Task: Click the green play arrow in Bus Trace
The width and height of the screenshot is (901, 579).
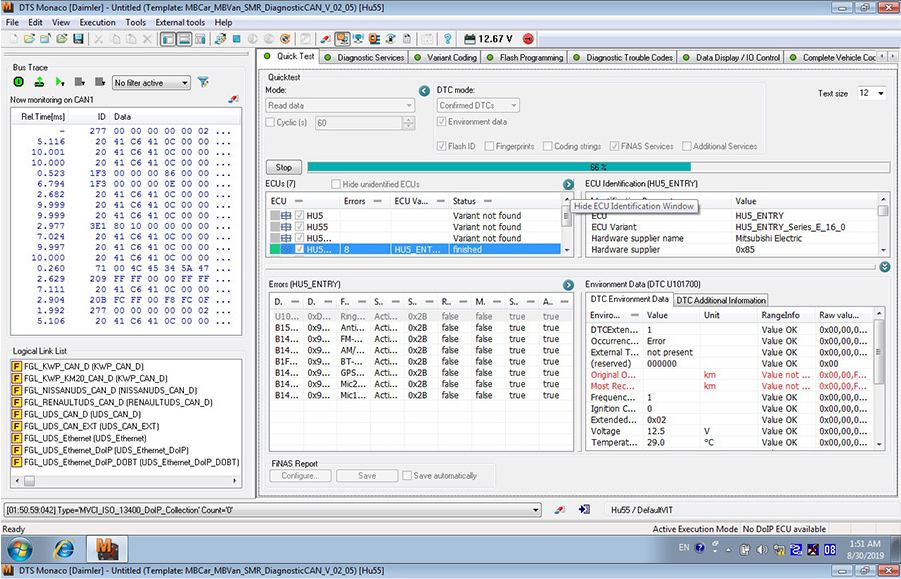Action: click(60, 82)
